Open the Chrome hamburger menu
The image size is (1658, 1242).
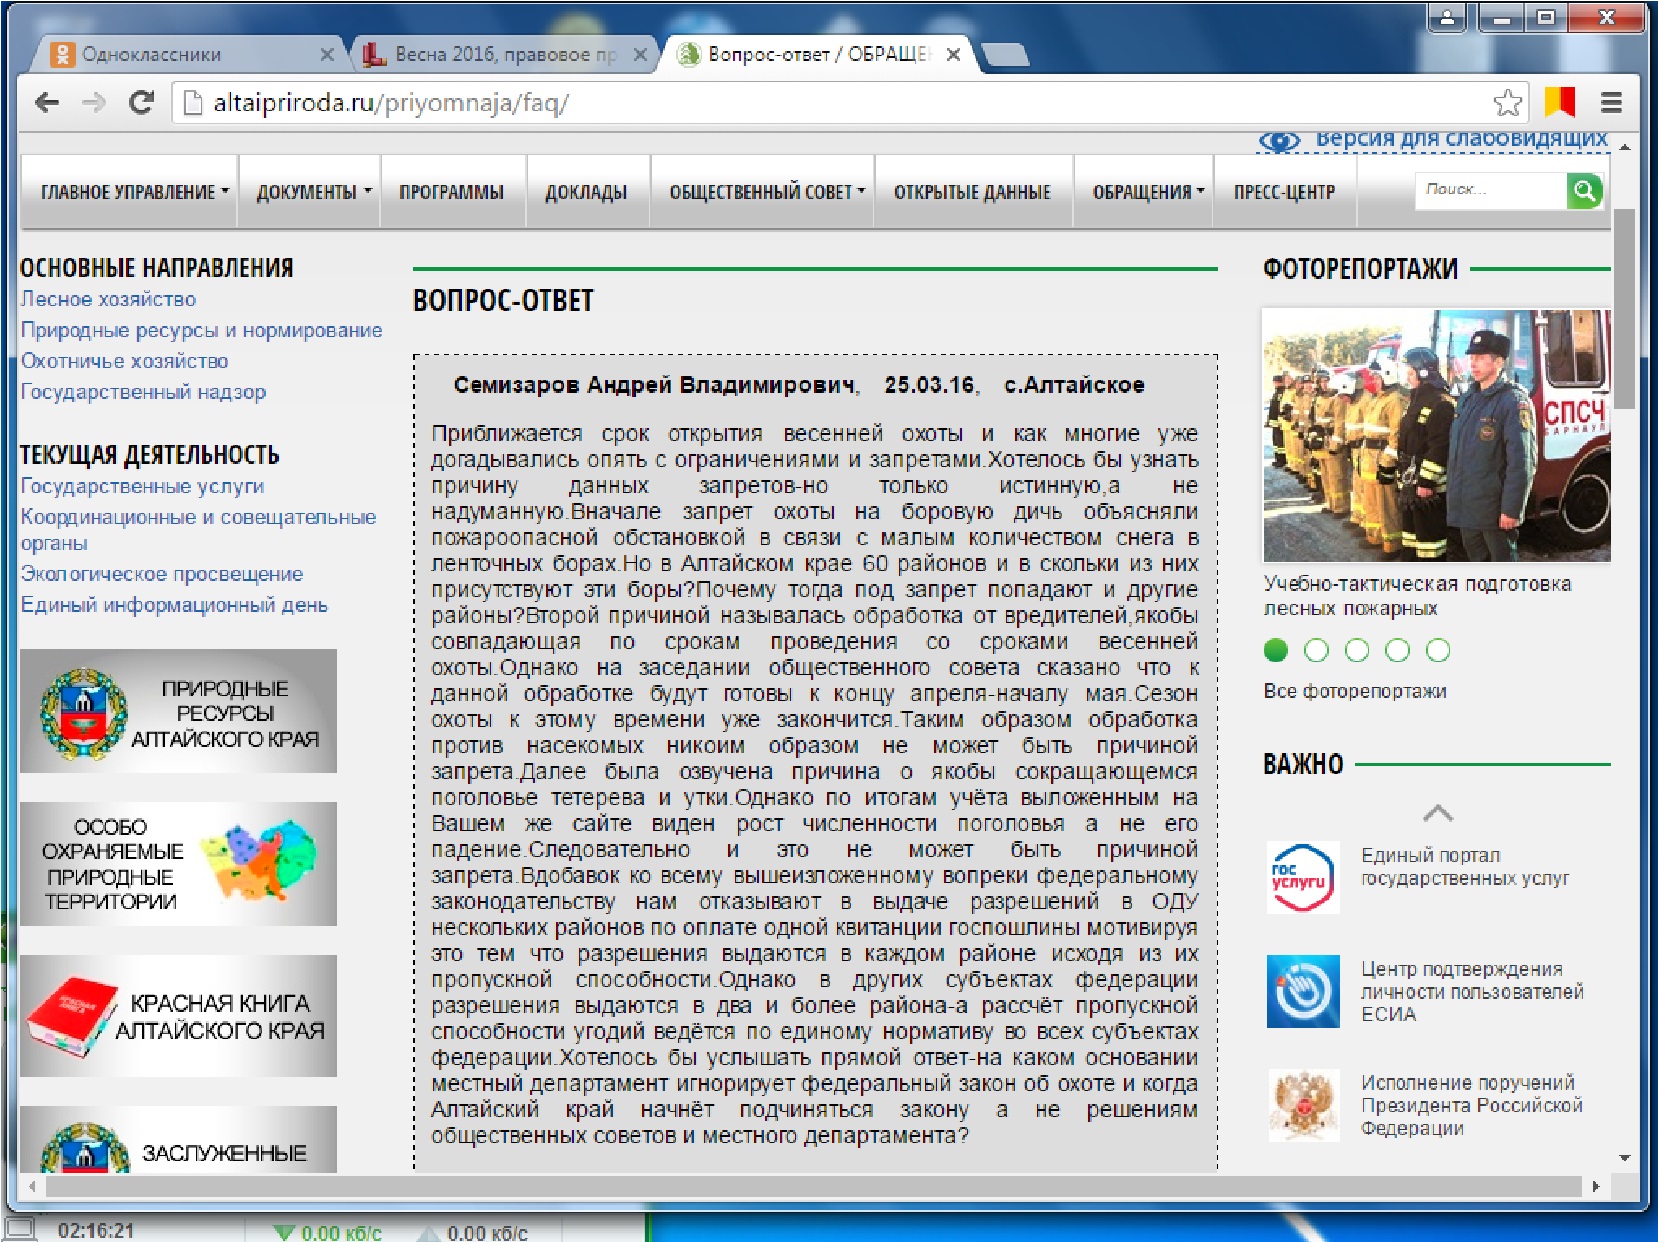pyautogui.click(x=1611, y=102)
